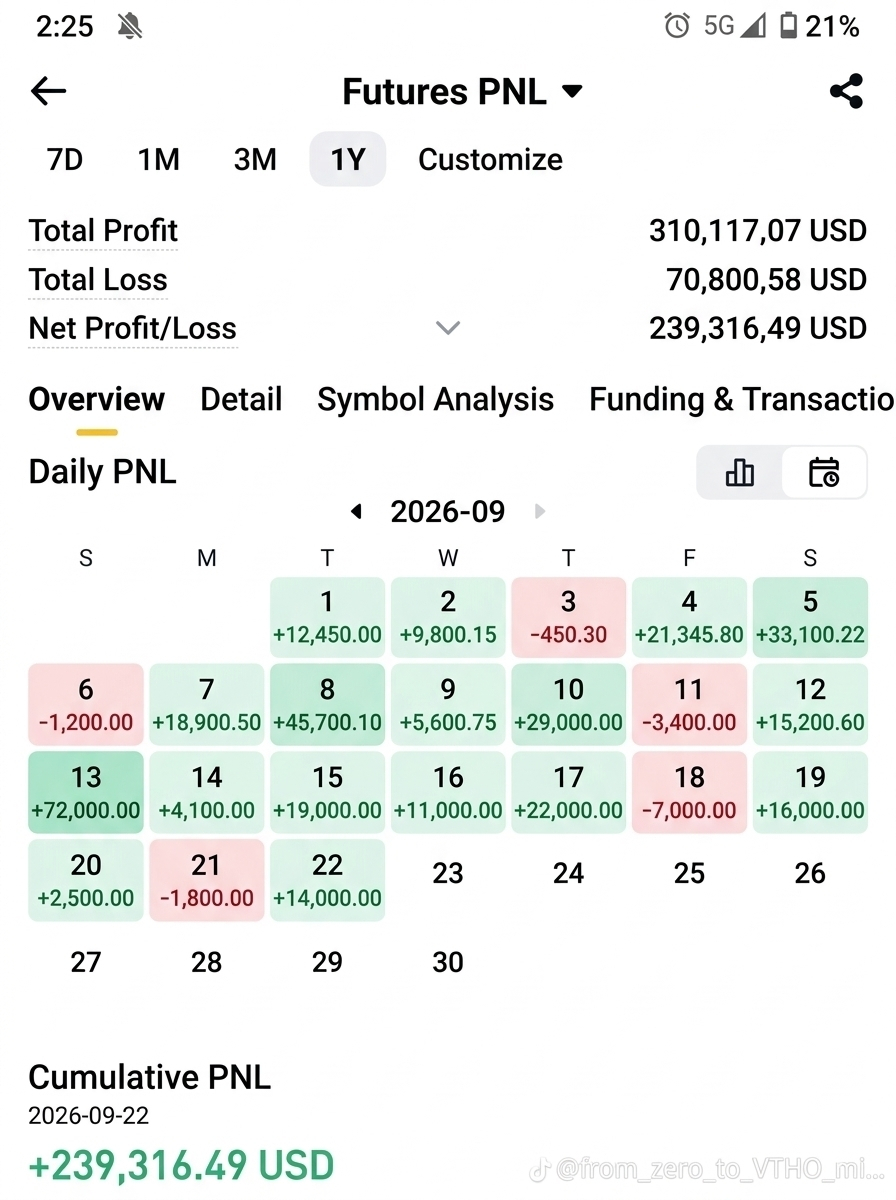Switch to calendar view icon
The image size is (896, 1200).
coord(824,472)
